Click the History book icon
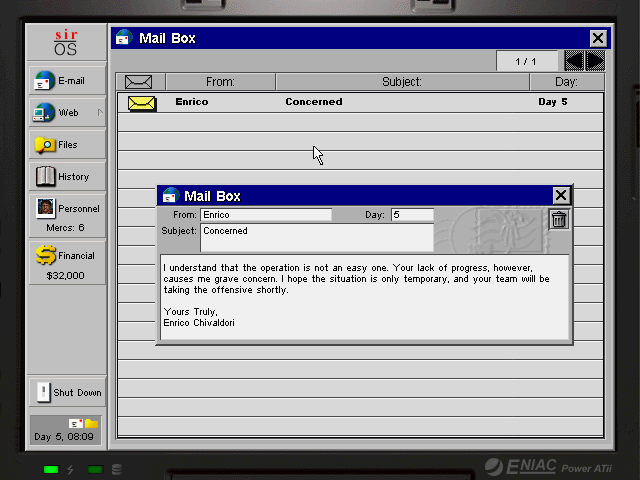This screenshot has height=480, width=640. 45,176
